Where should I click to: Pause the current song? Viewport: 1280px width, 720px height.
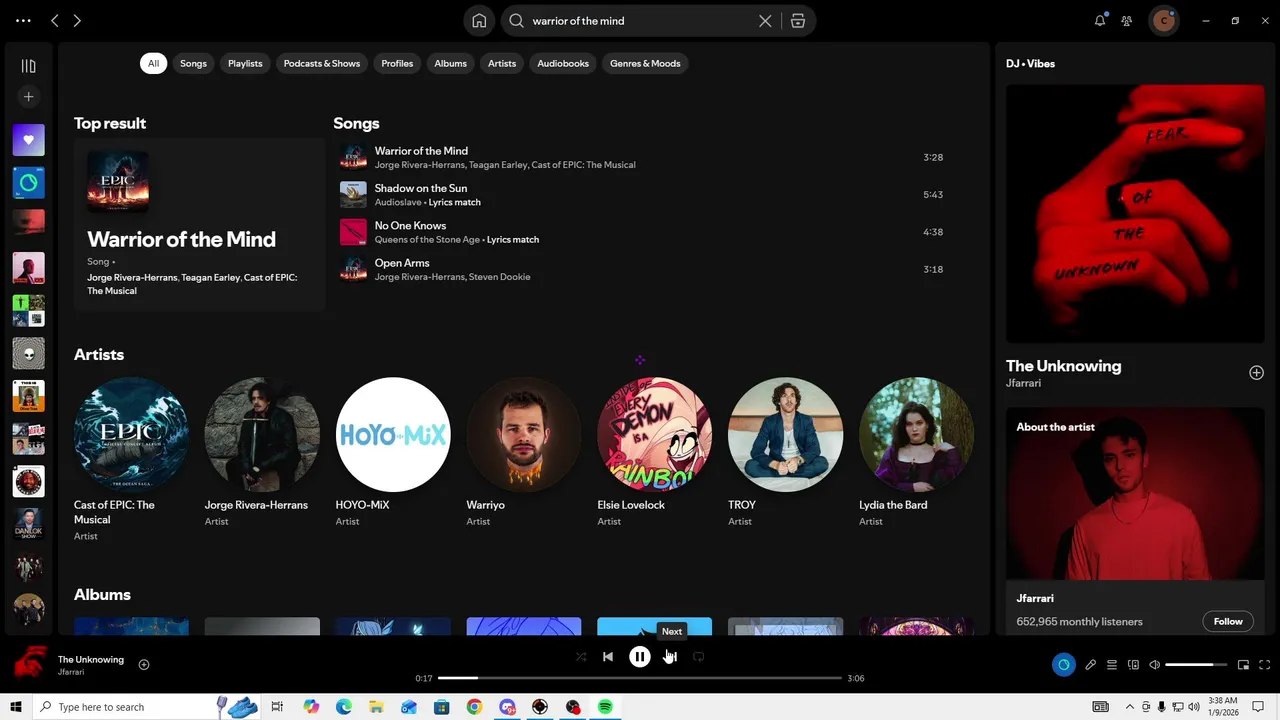[640, 657]
